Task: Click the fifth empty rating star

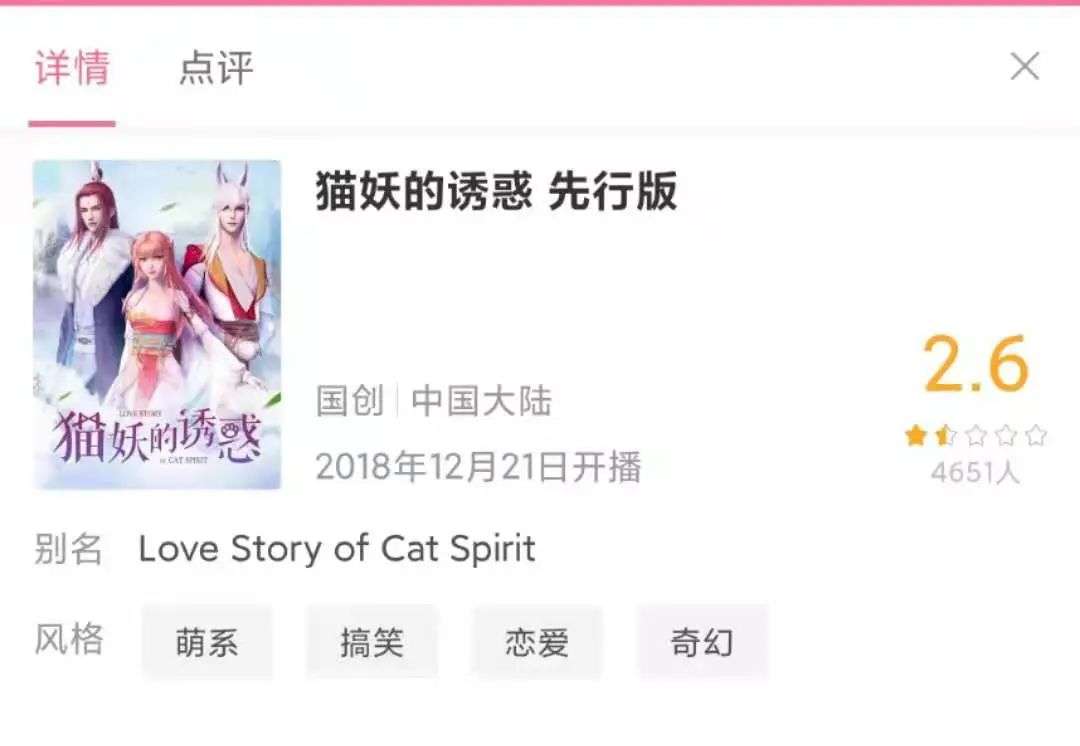Action: [x=1036, y=435]
